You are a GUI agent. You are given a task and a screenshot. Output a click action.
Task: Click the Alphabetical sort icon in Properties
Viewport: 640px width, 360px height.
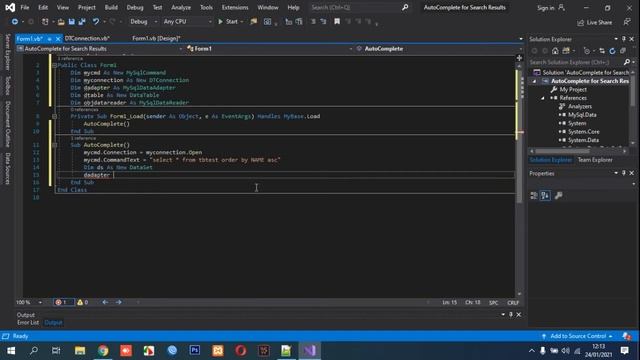point(545,196)
